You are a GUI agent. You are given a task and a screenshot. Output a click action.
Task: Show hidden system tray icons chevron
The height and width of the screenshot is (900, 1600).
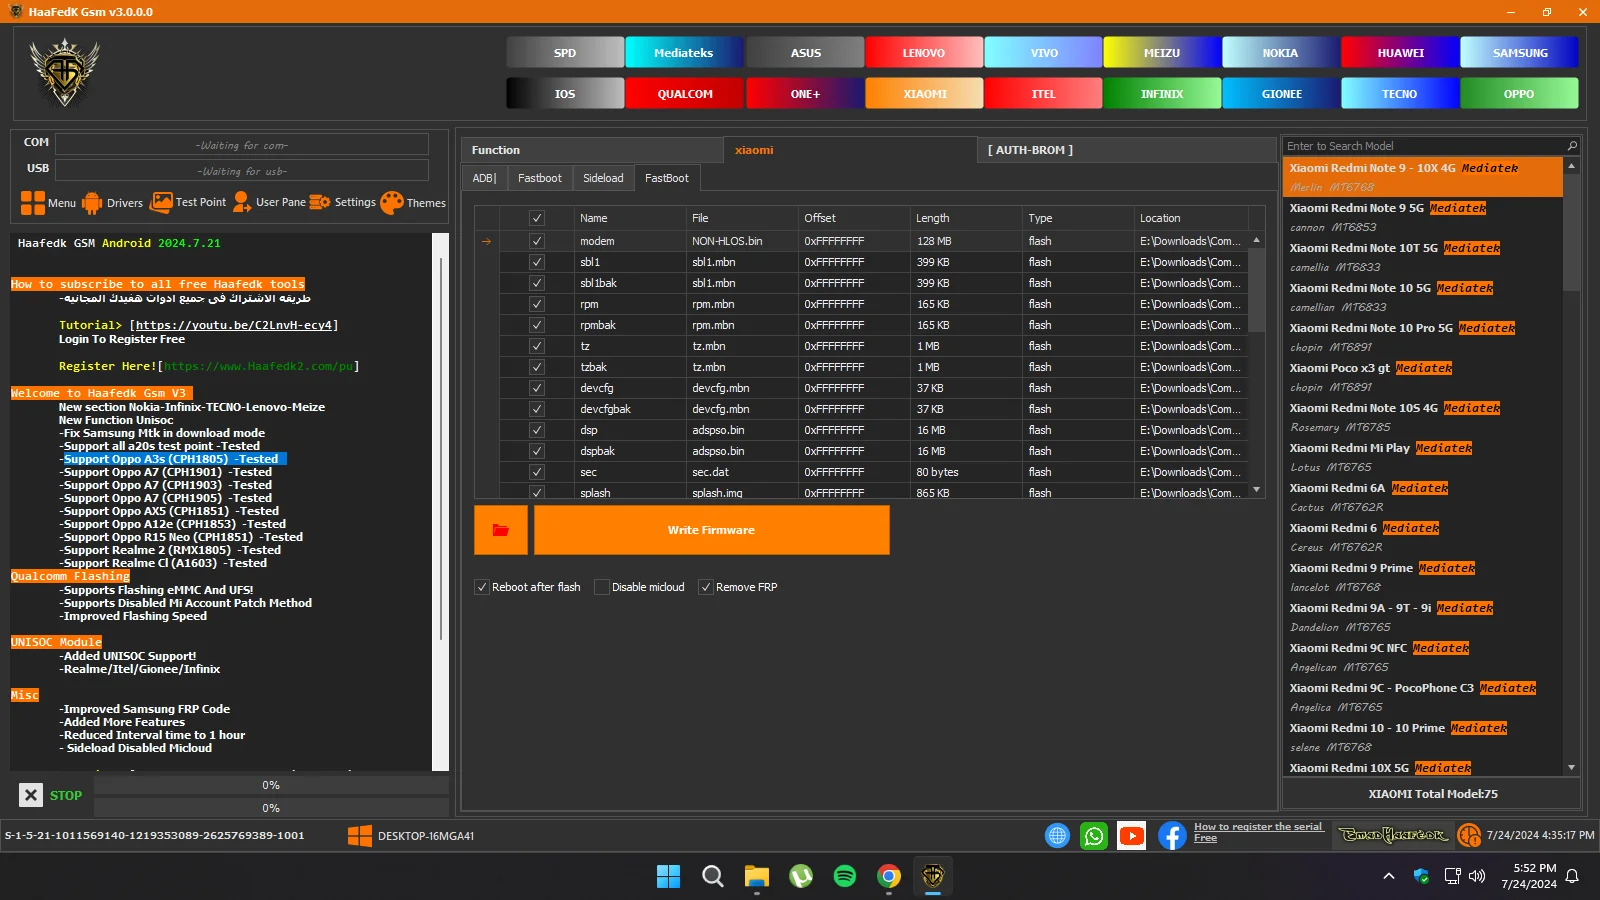tap(1388, 876)
